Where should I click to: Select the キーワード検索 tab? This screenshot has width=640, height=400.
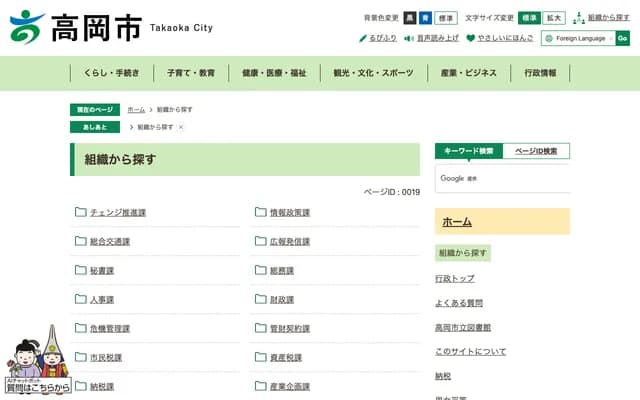[x=468, y=151]
